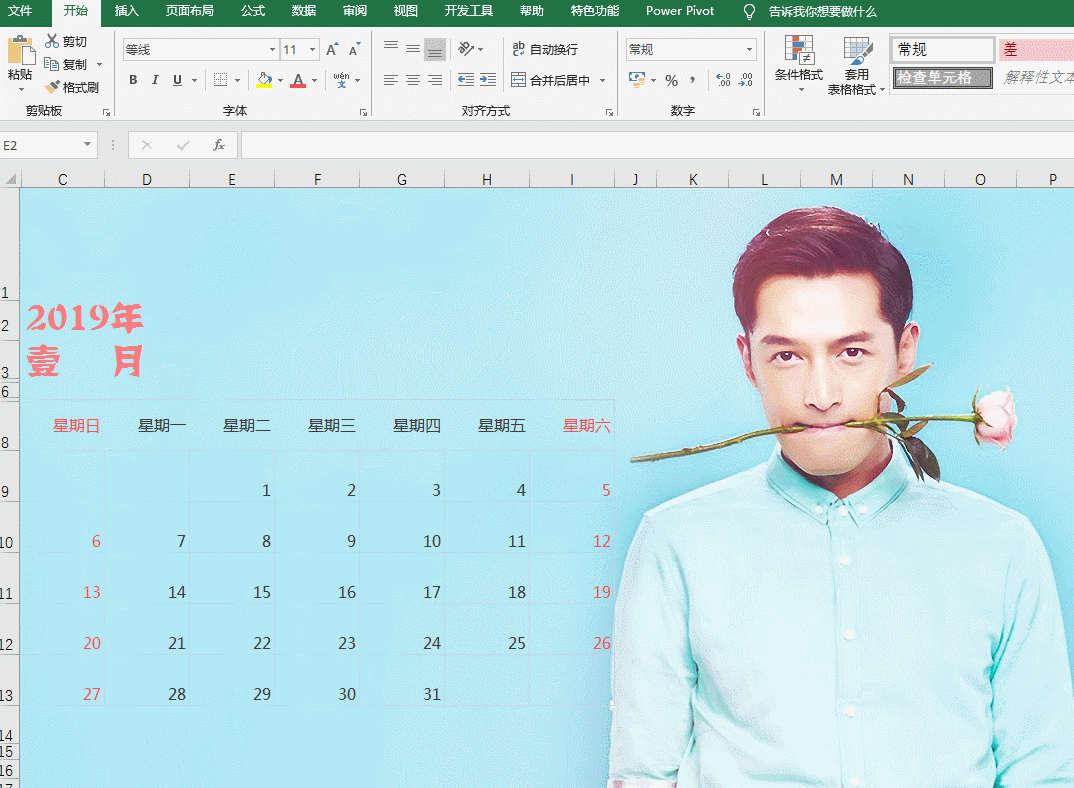Switch to the Data (数据) tab

coord(303,11)
